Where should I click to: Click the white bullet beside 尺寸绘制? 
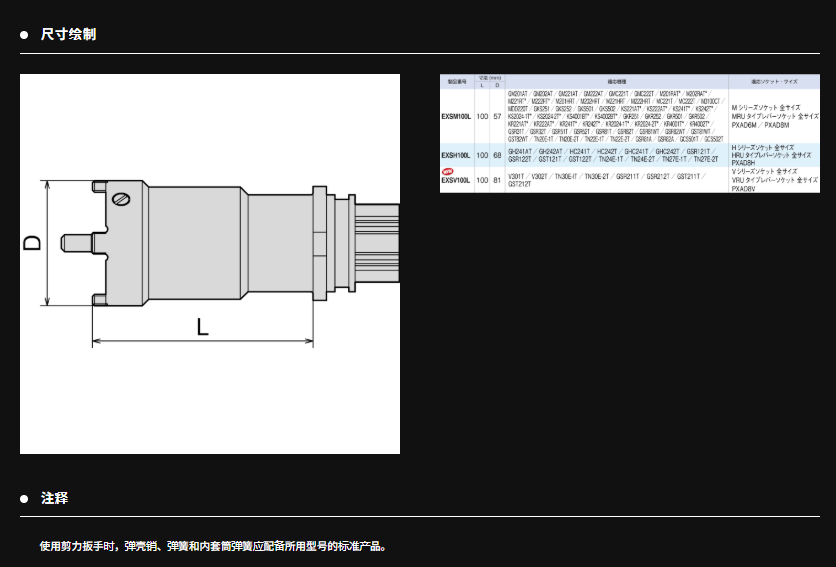24,35
